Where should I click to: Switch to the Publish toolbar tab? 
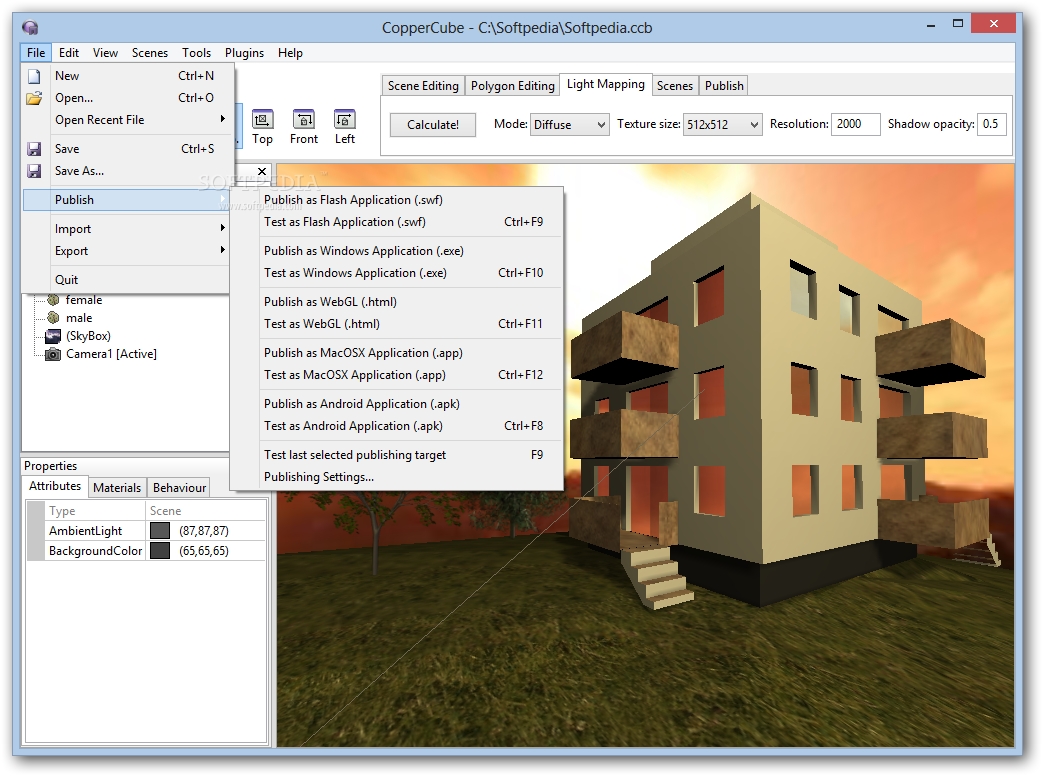click(724, 86)
